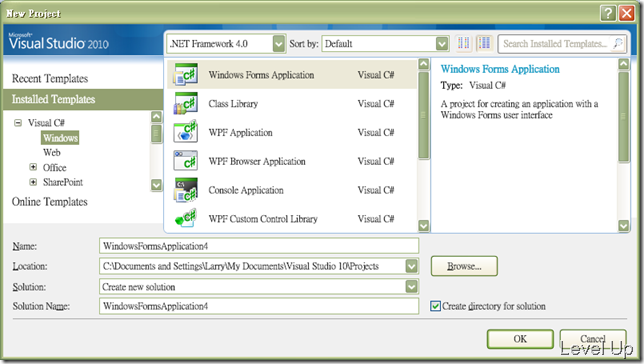Open the Recent Templates section
Viewport: 644px width, 364px height.
pos(50,78)
